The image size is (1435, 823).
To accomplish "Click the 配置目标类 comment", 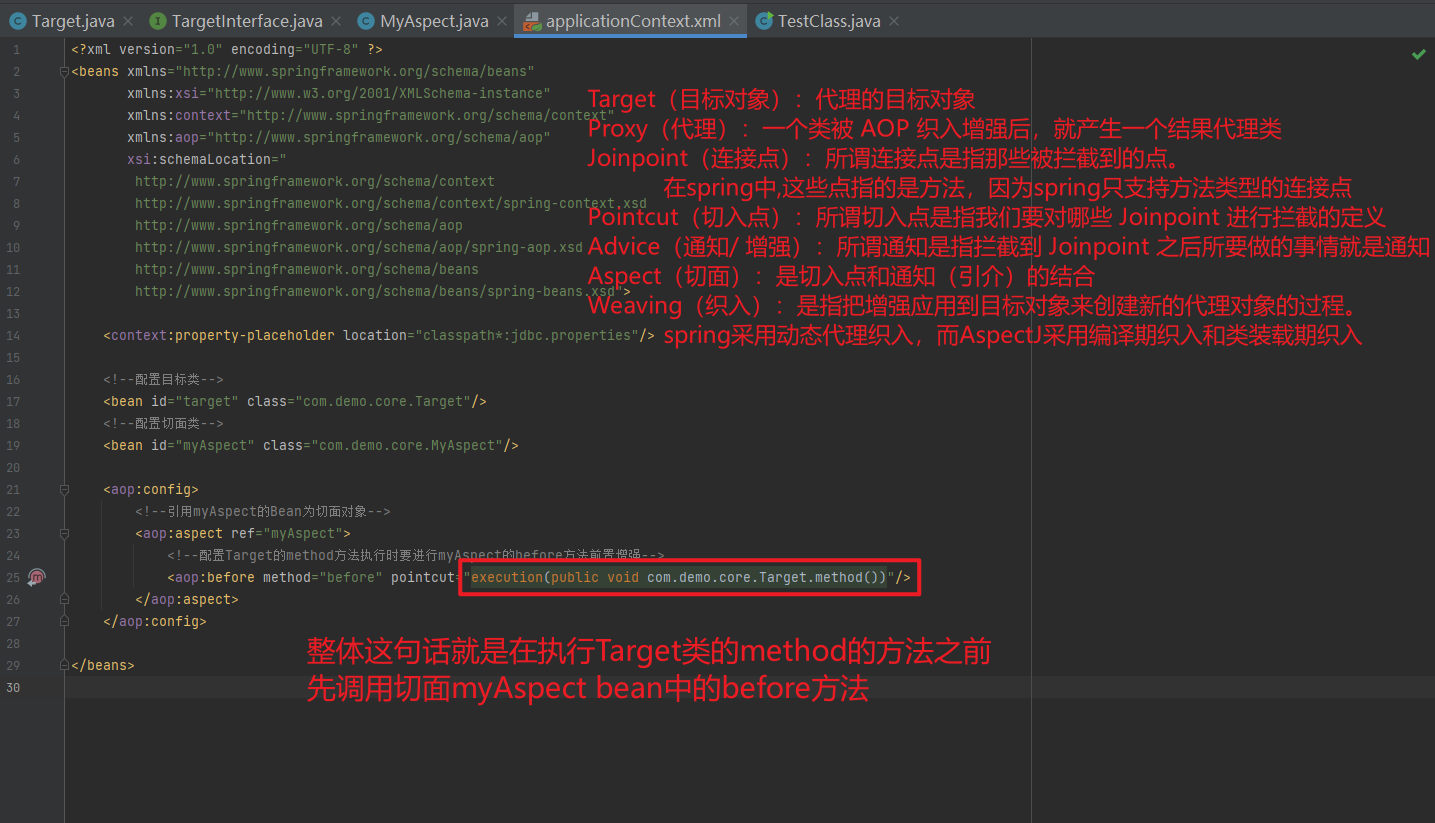I will [163, 379].
